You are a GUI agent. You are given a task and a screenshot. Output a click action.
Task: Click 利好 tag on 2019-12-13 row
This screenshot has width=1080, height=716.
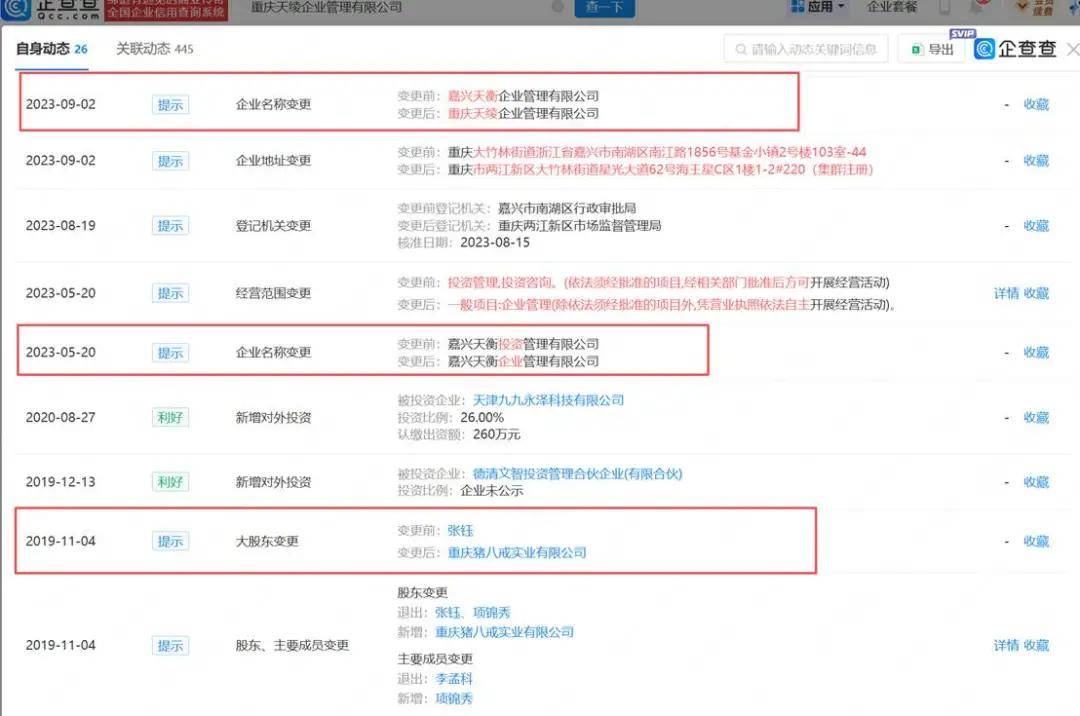[x=170, y=482]
